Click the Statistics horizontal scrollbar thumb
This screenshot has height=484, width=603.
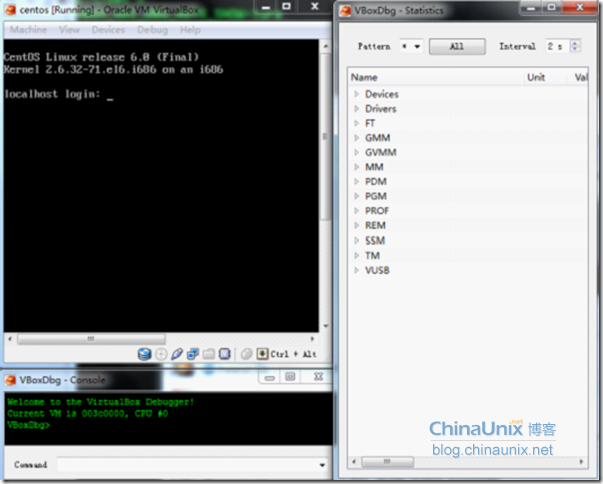click(388, 461)
